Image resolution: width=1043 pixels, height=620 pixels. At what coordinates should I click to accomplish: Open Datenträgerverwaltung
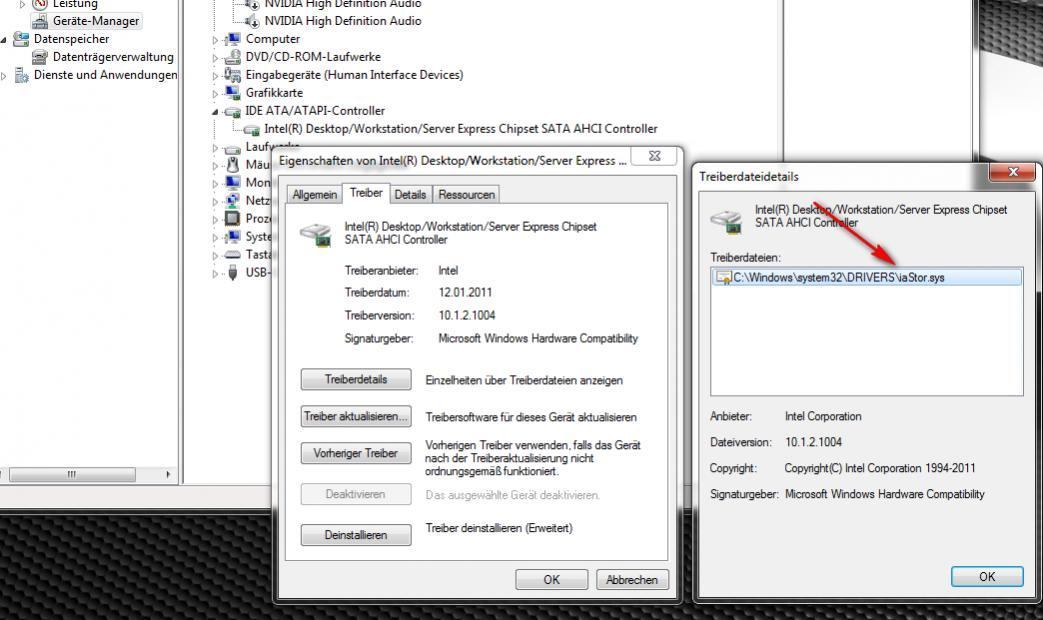[x=113, y=57]
